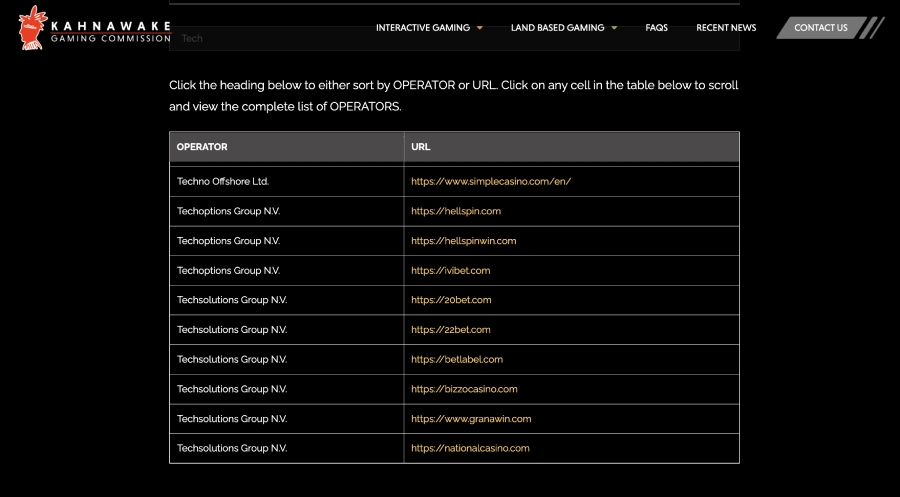Go to the FAQS page
This screenshot has width=900, height=497.
[x=656, y=28]
